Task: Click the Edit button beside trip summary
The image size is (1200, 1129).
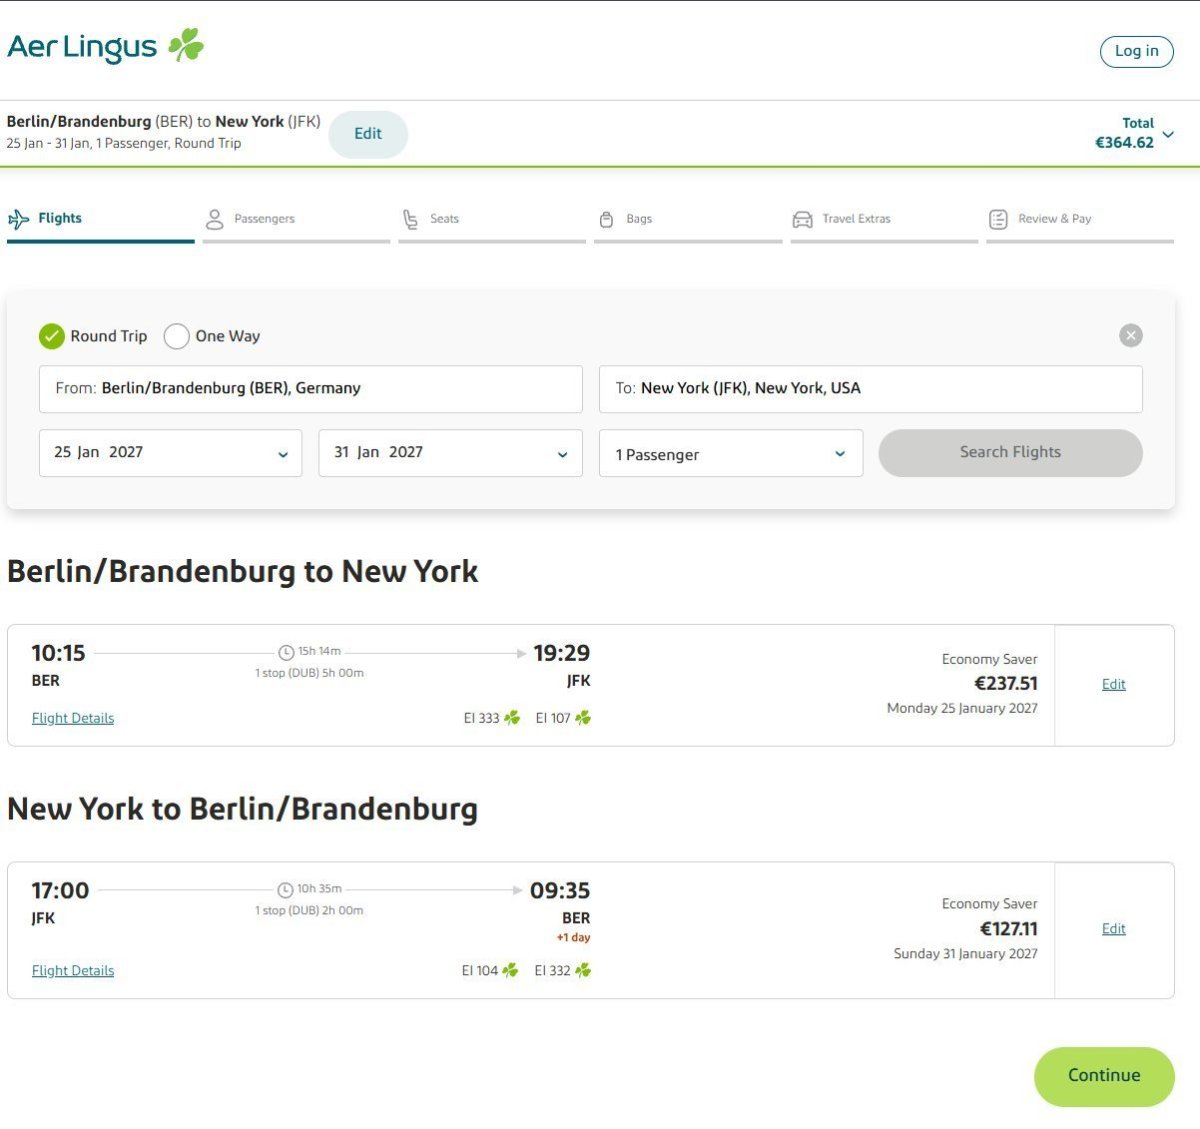Action: pos(368,134)
